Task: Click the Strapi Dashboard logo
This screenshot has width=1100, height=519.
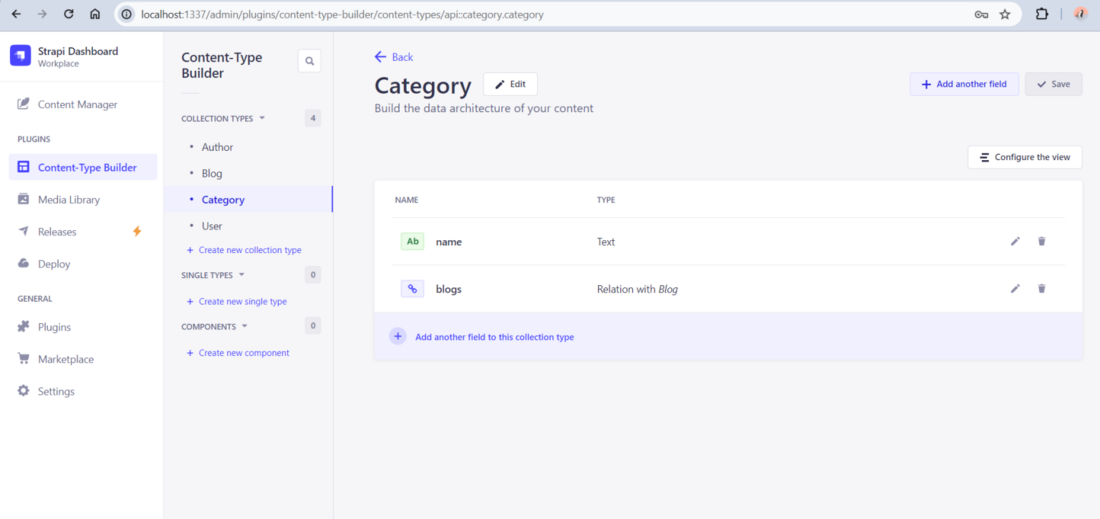Action: point(20,56)
